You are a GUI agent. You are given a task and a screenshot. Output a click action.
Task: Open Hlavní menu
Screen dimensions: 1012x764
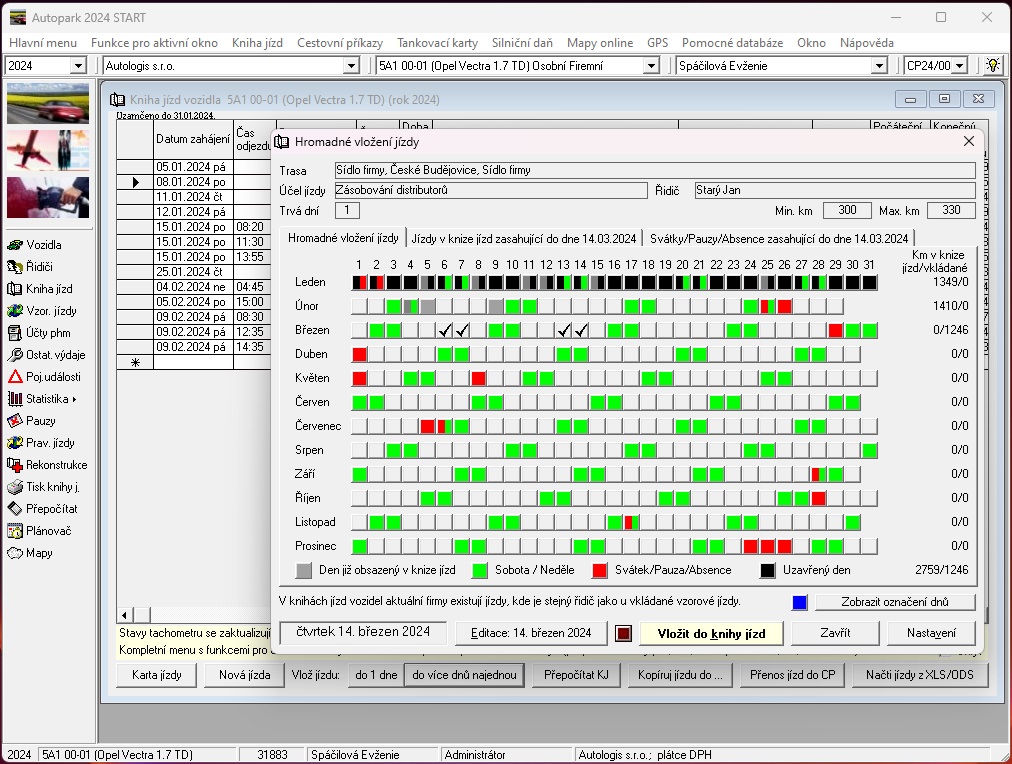pyautogui.click(x=43, y=43)
